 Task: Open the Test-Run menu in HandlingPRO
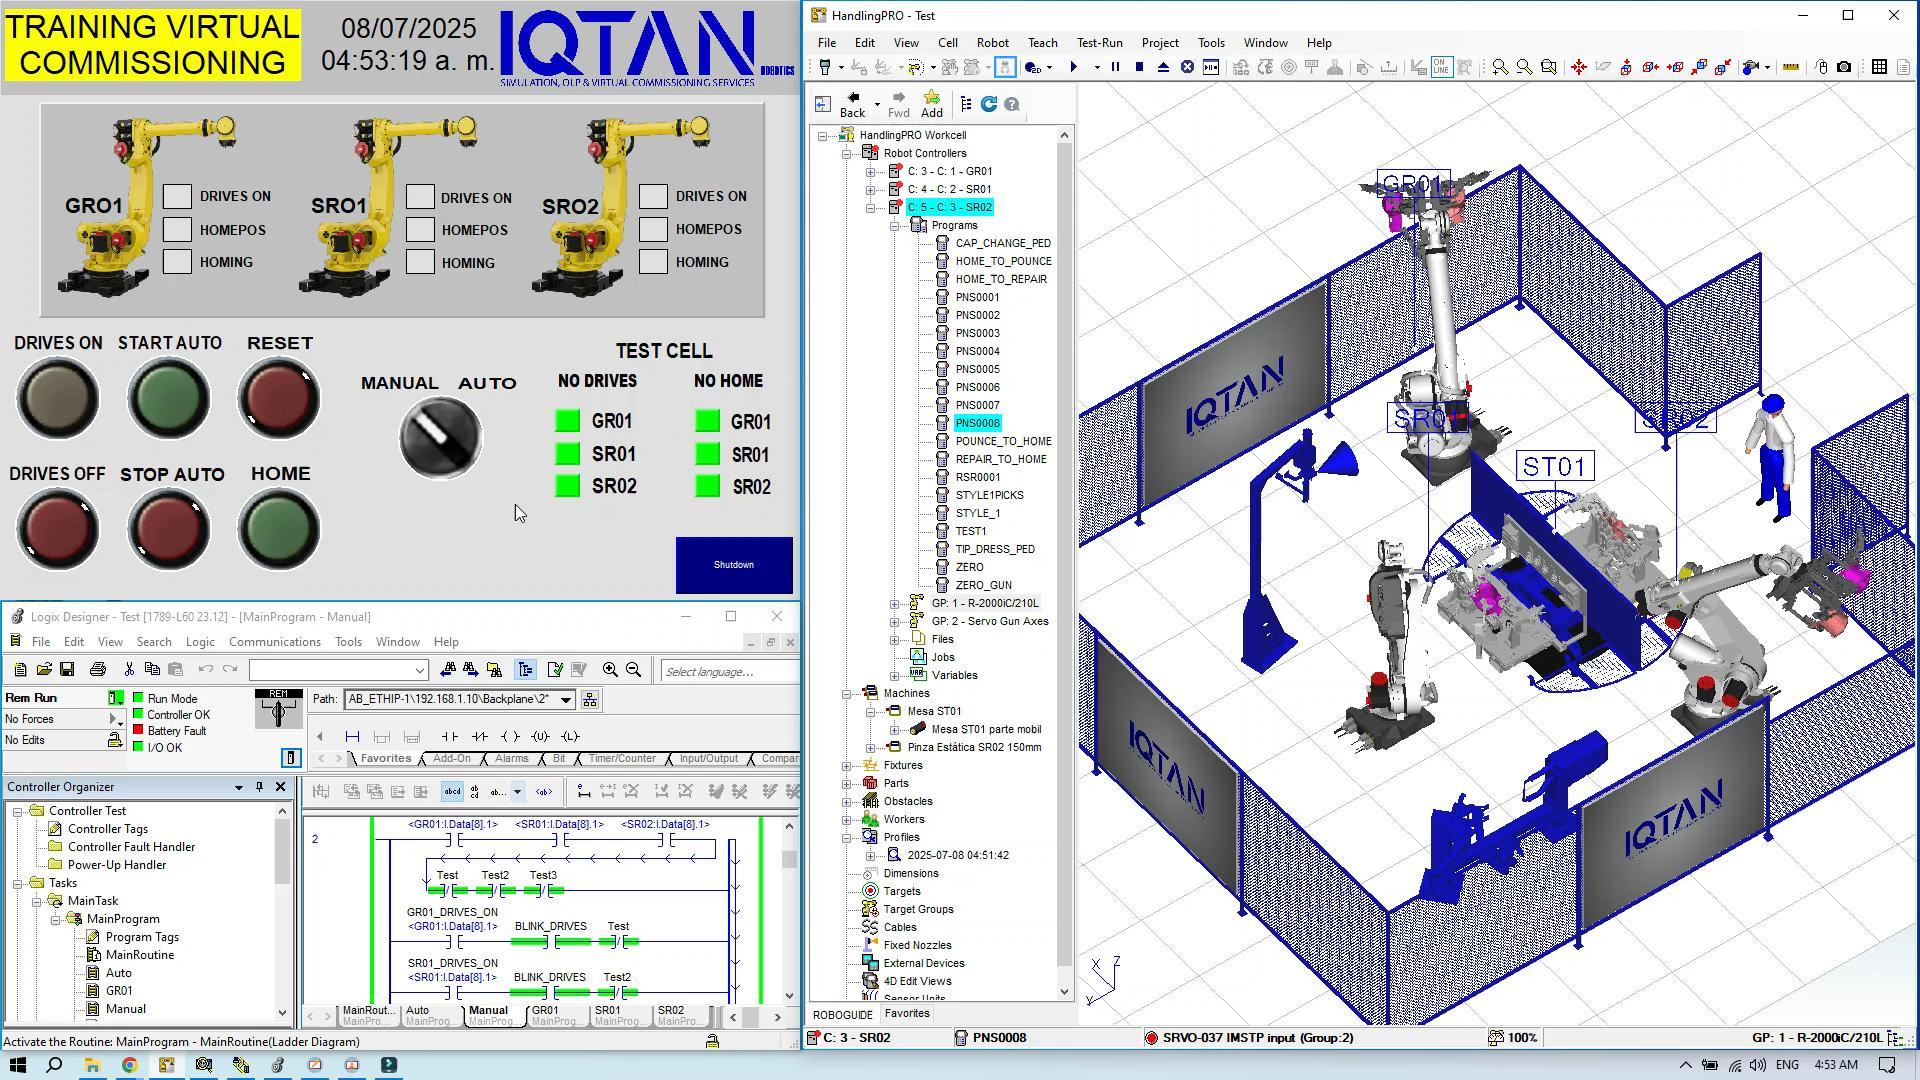coord(1099,43)
